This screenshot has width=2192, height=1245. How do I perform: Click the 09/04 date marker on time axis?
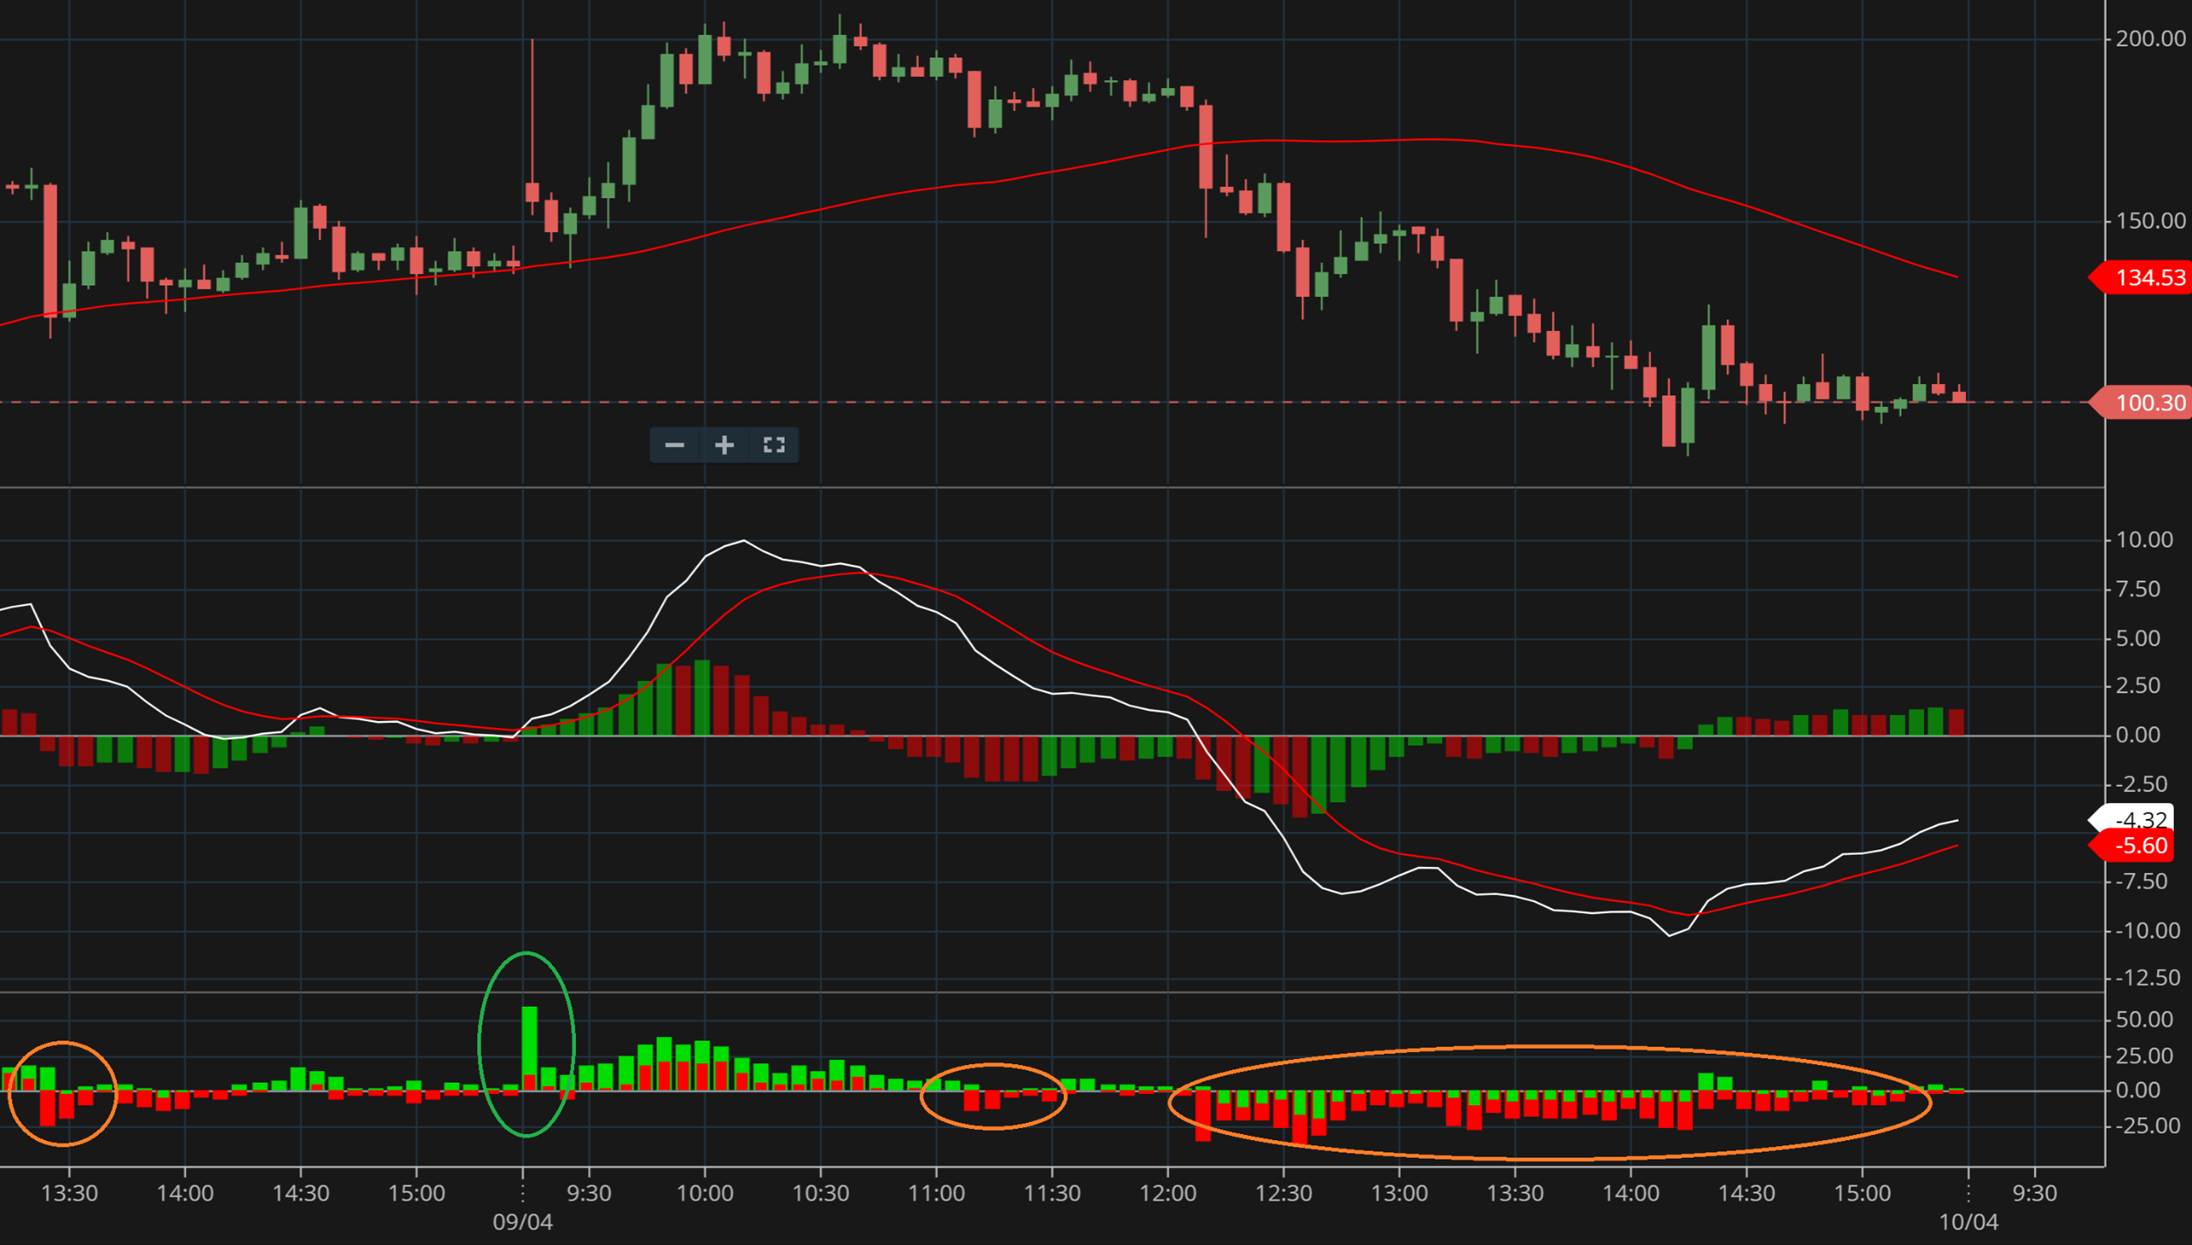tap(522, 1222)
